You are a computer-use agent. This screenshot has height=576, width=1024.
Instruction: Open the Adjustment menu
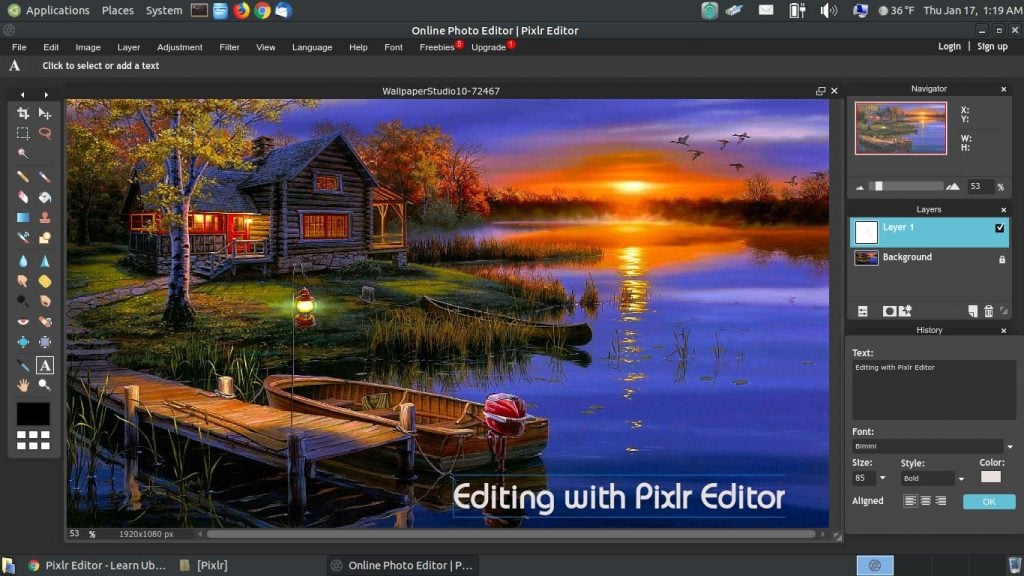(180, 47)
